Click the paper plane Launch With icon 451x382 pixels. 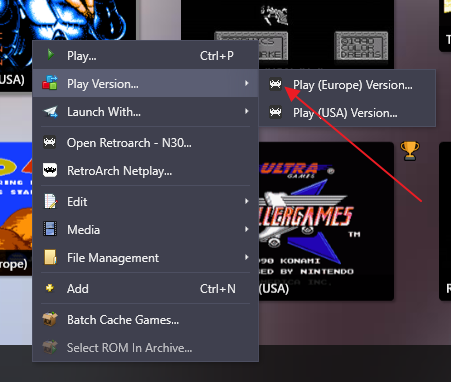click(x=50, y=112)
